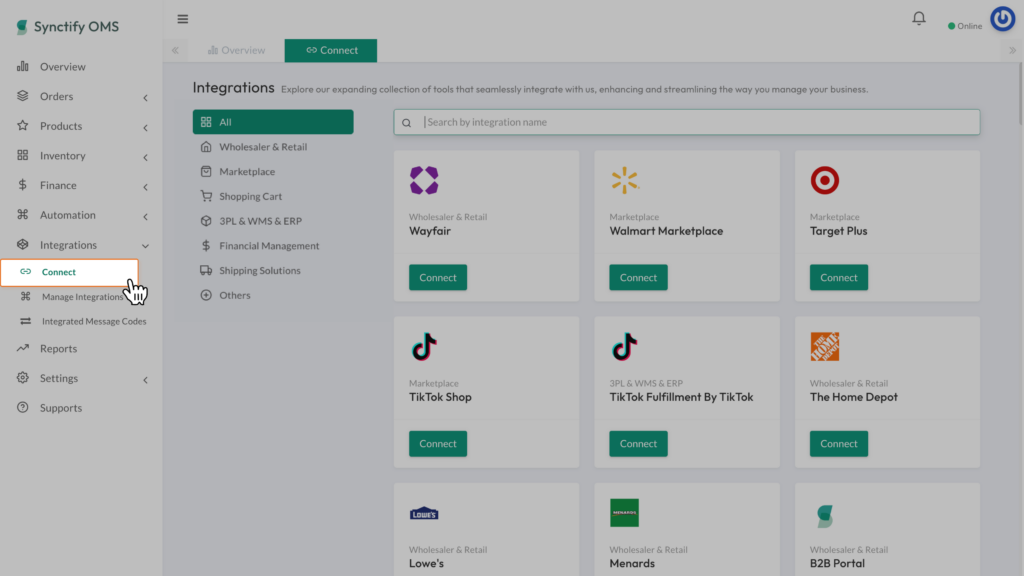Click the Synctify OMS logo
The width and height of the screenshot is (1024, 576).
click(67, 27)
